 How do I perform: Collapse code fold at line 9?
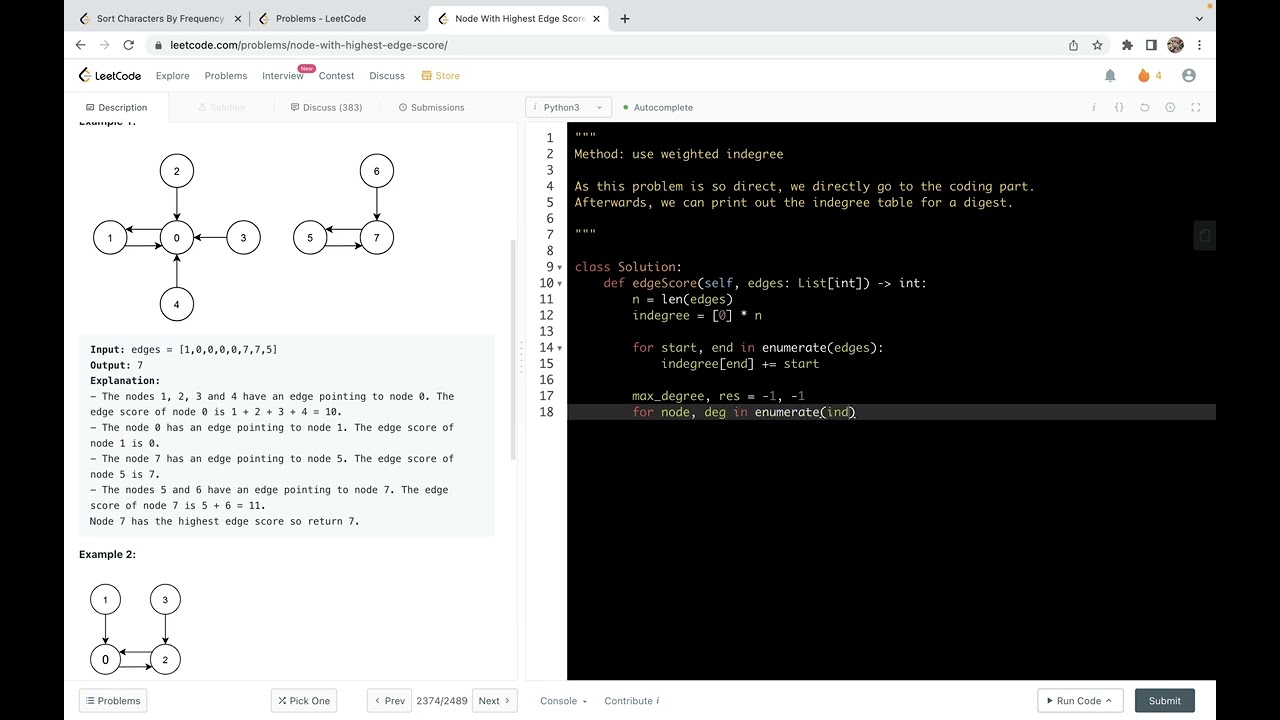pos(560,267)
